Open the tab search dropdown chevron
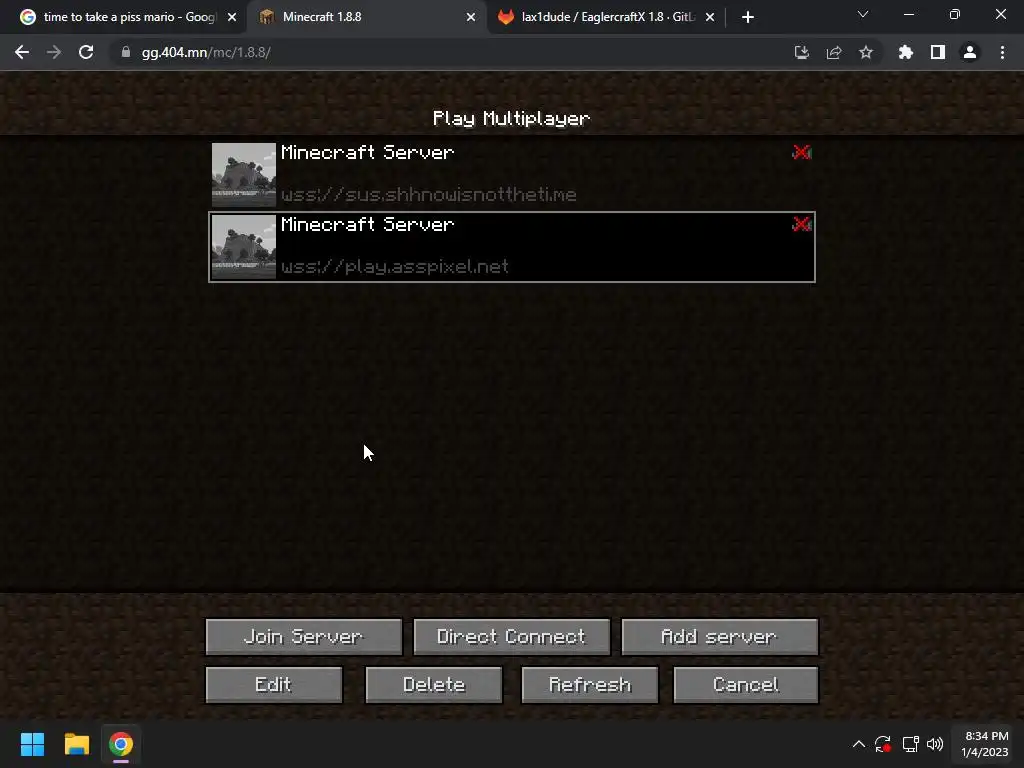Image resolution: width=1024 pixels, height=768 pixels. point(863,14)
